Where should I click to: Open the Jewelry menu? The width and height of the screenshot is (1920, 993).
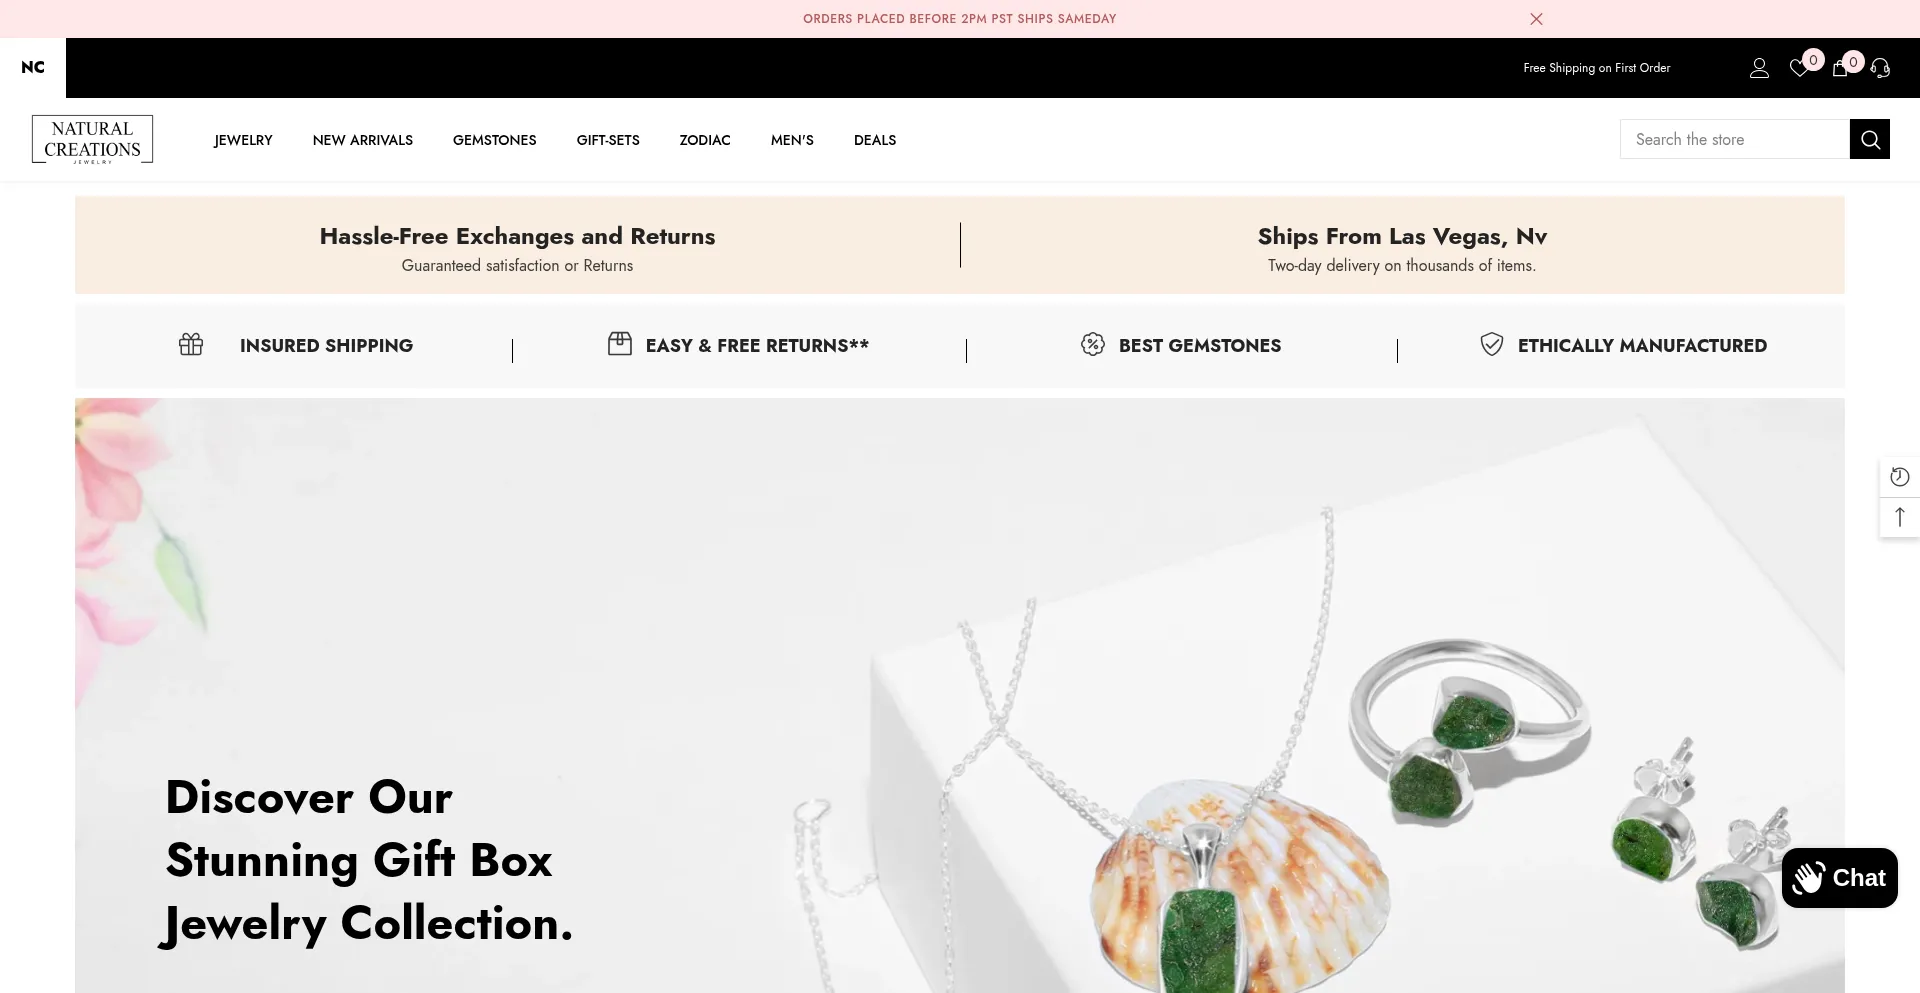pos(243,140)
